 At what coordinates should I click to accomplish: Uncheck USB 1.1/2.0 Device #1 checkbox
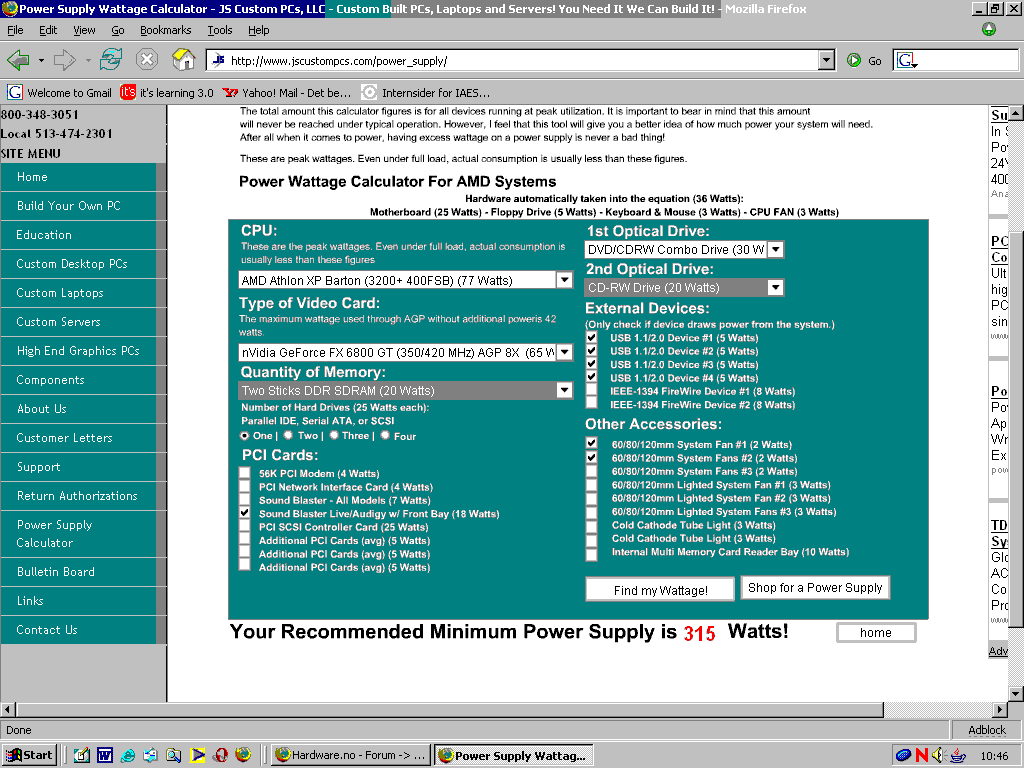point(592,338)
